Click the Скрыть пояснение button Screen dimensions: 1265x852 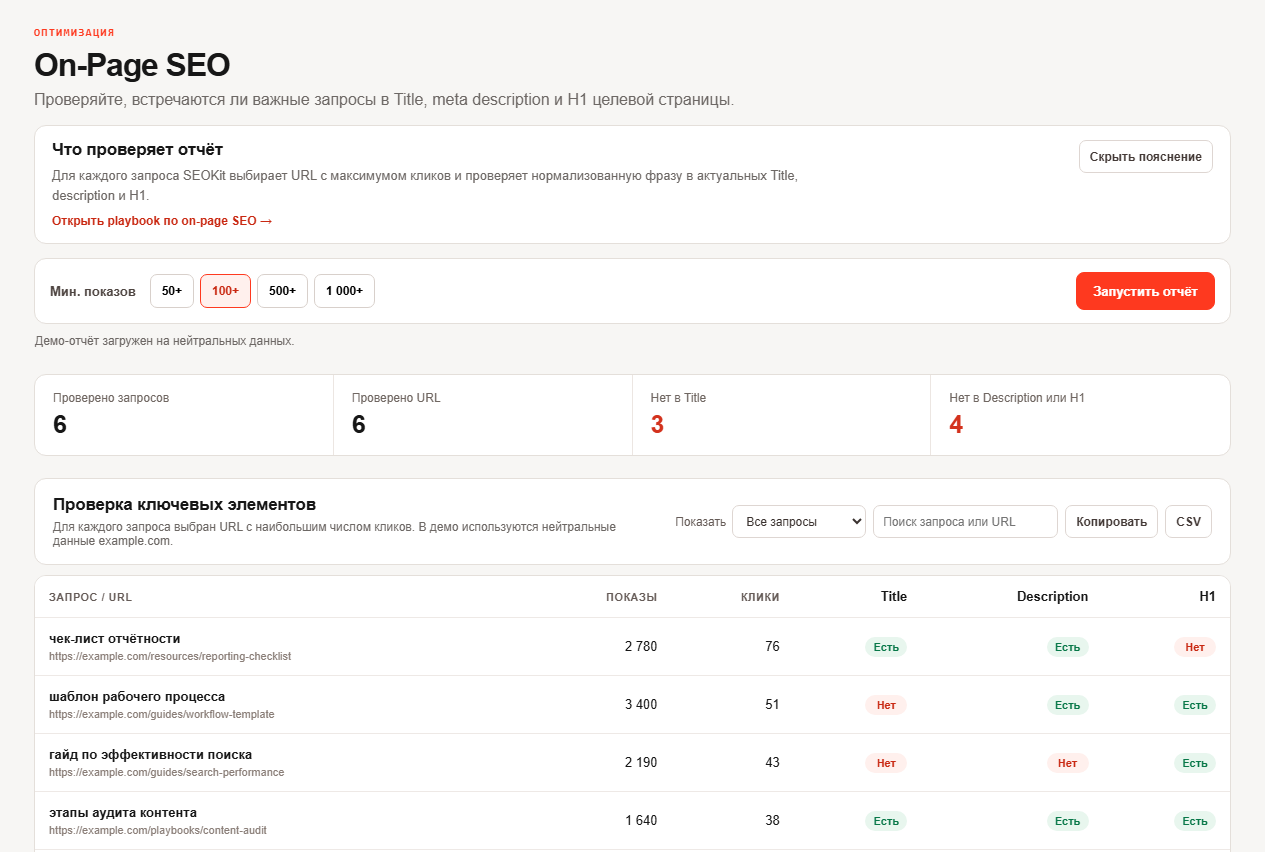tap(1145, 157)
